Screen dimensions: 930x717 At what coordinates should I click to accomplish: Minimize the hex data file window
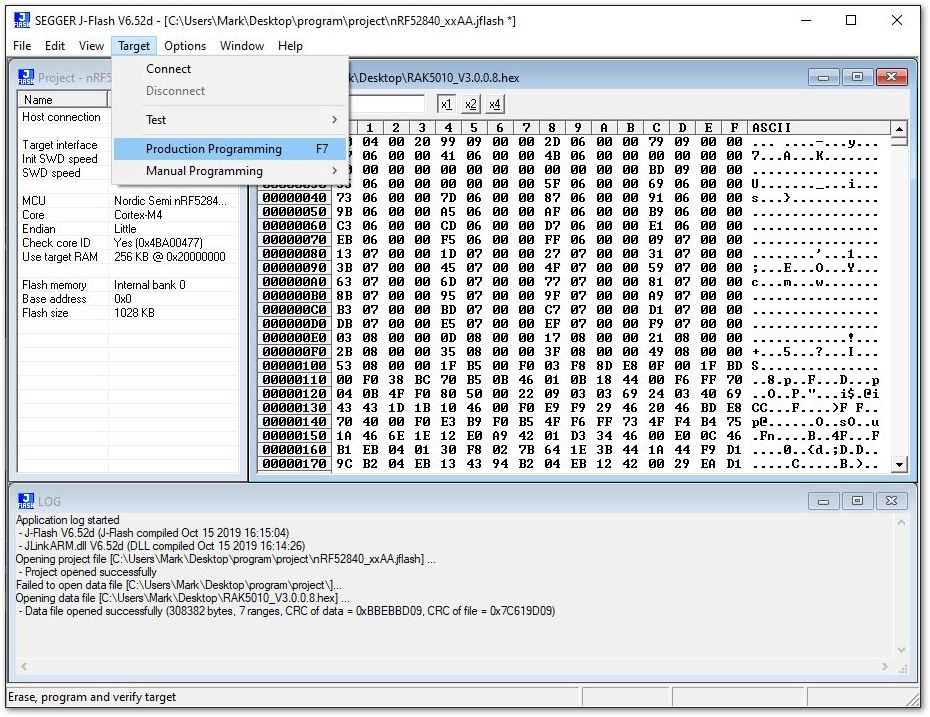tap(823, 77)
